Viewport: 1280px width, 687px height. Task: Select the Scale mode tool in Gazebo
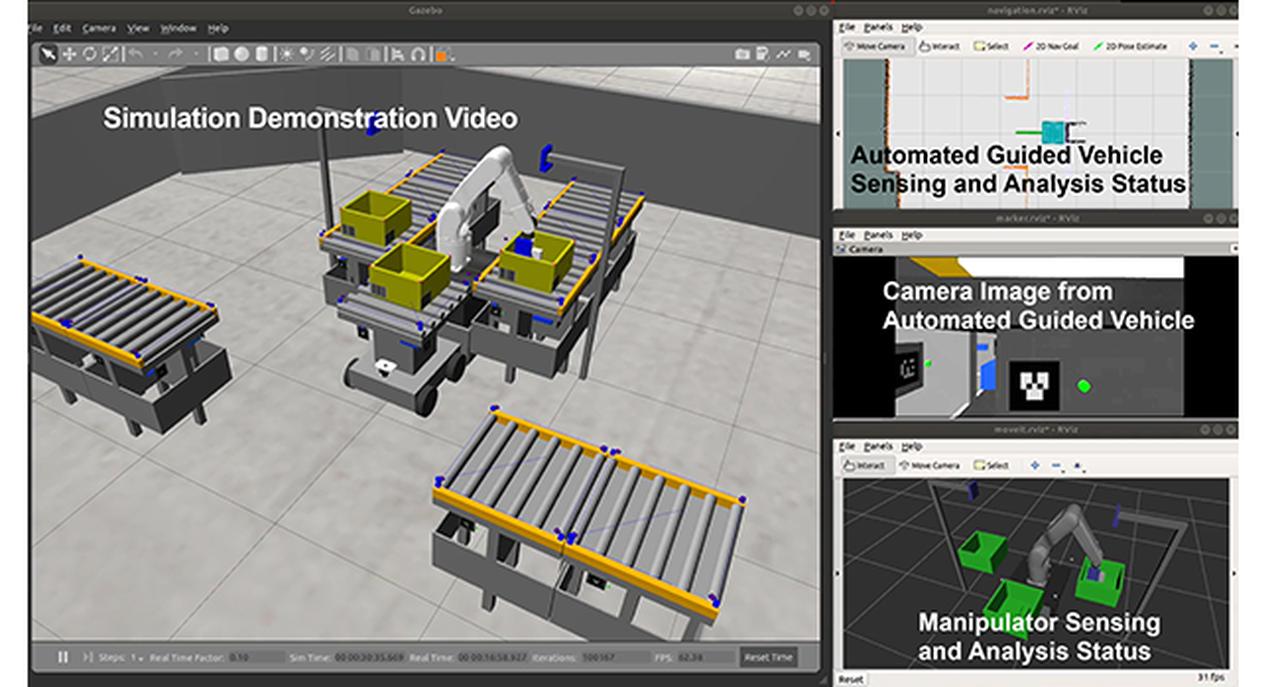point(109,55)
